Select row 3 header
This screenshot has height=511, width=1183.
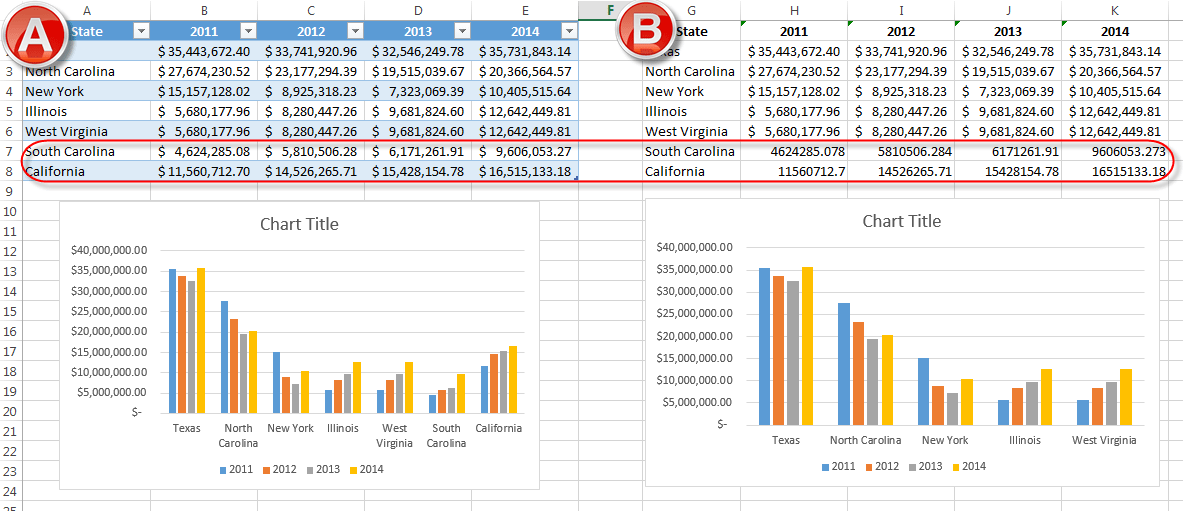click(x=11, y=72)
